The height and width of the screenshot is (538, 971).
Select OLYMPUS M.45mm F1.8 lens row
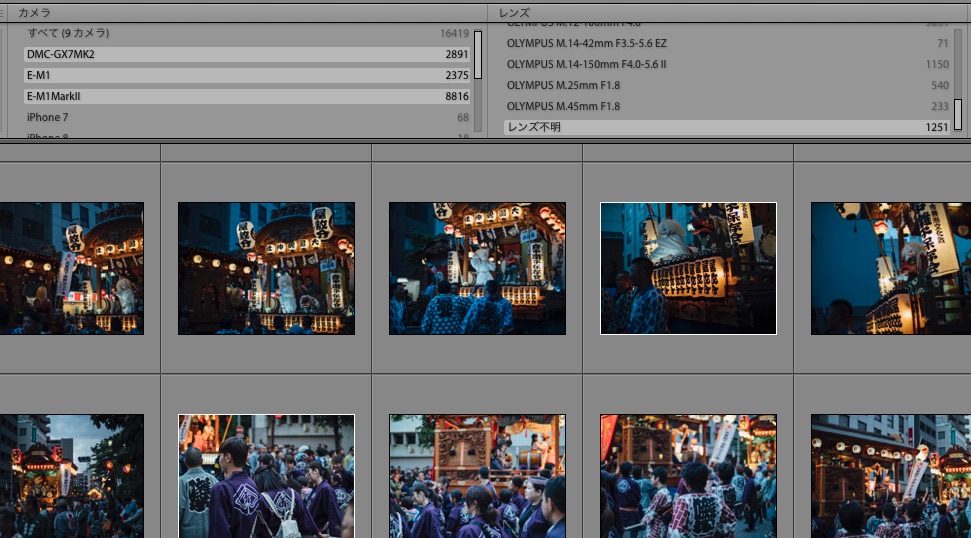tap(727, 106)
